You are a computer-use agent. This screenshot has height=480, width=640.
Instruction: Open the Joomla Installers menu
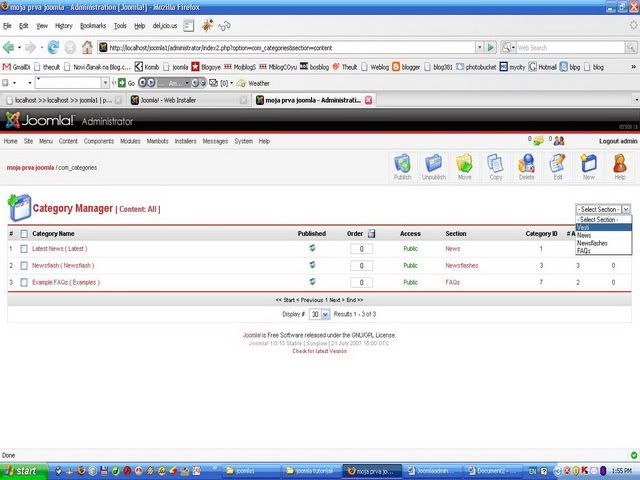tap(185, 141)
